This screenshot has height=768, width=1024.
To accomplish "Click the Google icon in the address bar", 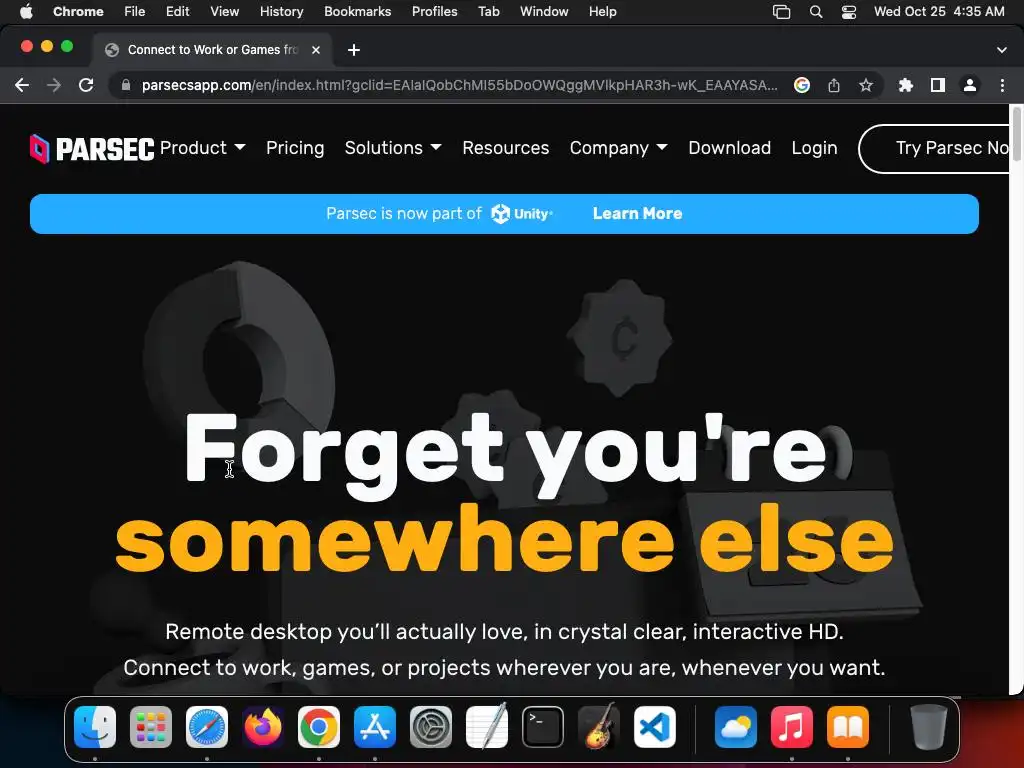I will click(801, 85).
